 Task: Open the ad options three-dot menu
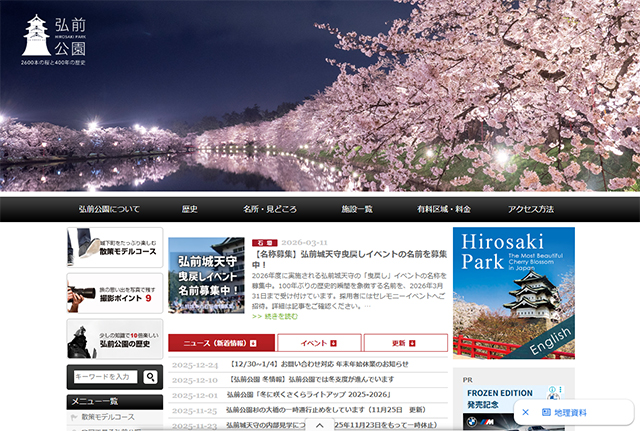click(560, 389)
